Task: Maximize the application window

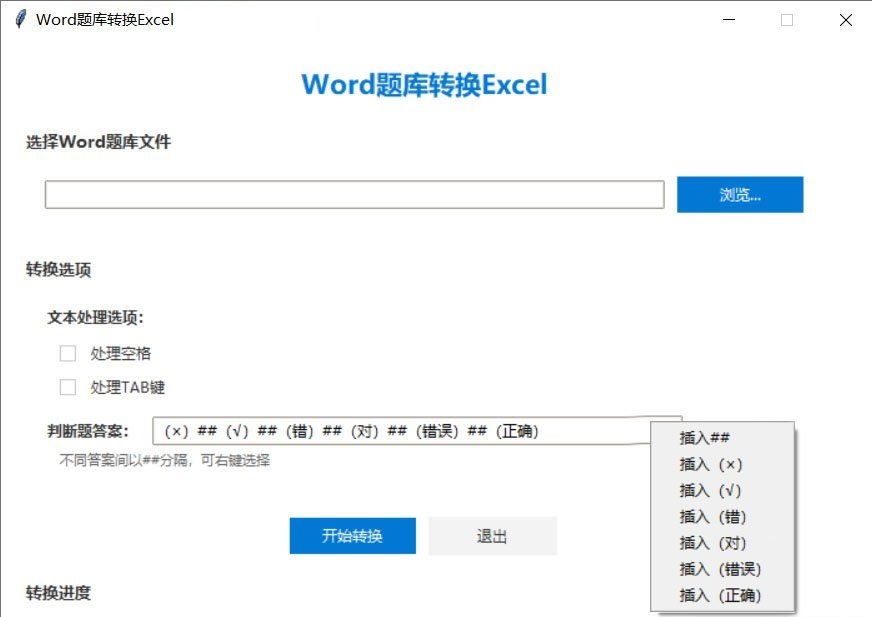Action: (x=787, y=19)
